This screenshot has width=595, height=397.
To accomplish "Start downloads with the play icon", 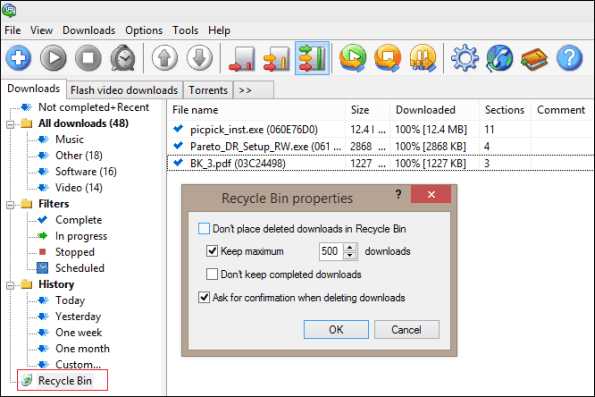I will 54,58.
